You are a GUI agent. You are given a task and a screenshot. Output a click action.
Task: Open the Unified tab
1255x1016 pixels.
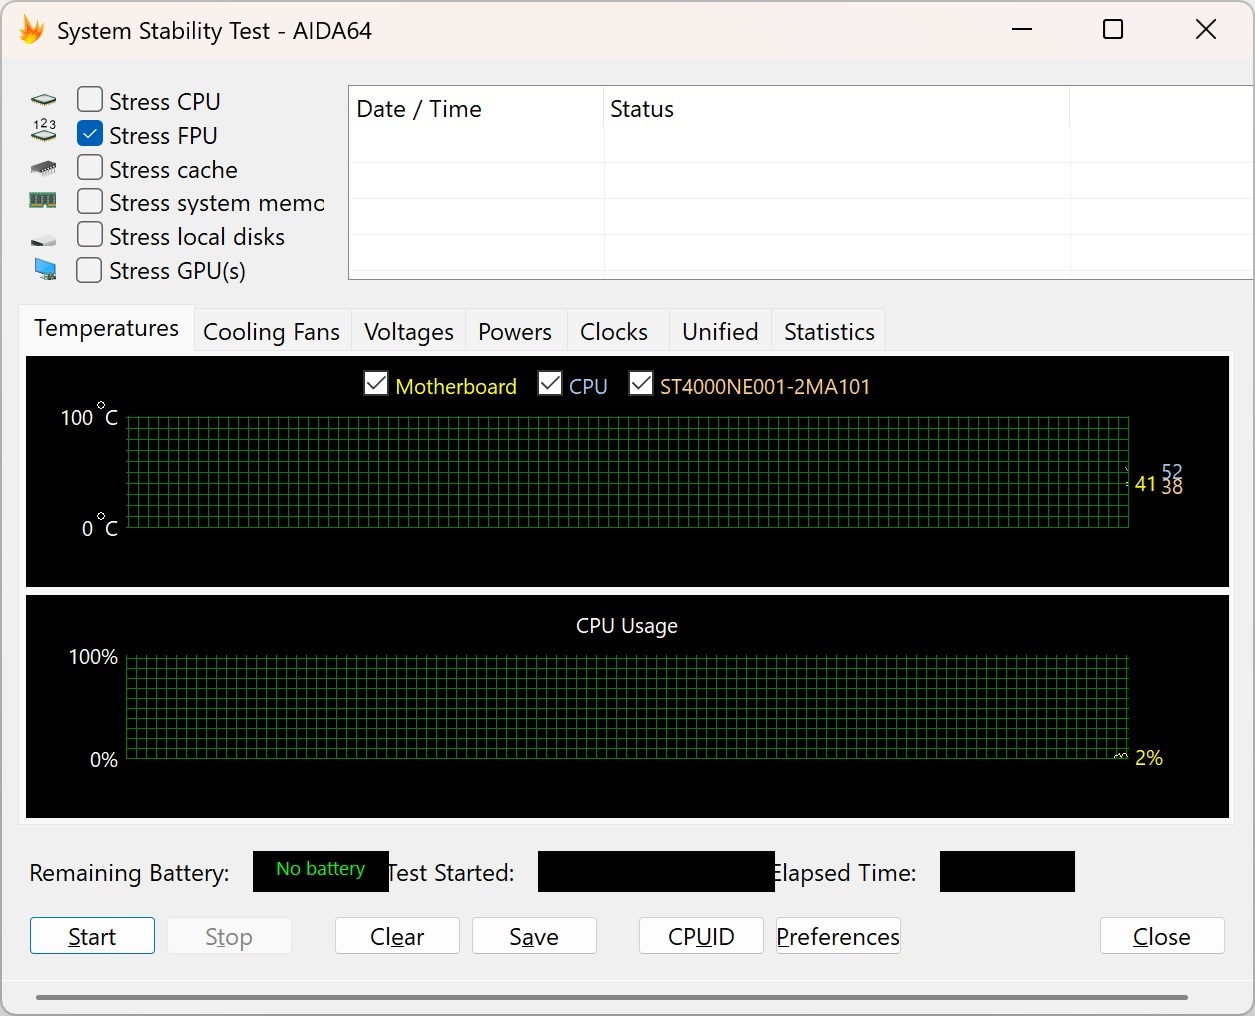pyautogui.click(x=720, y=331)
